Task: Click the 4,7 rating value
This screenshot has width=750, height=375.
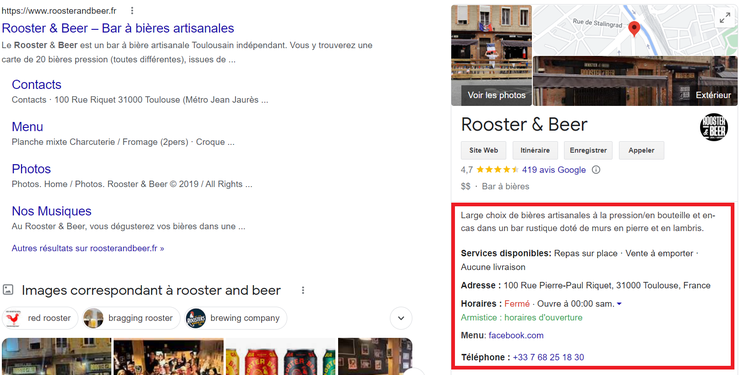Action: click(x=467, y=170)
